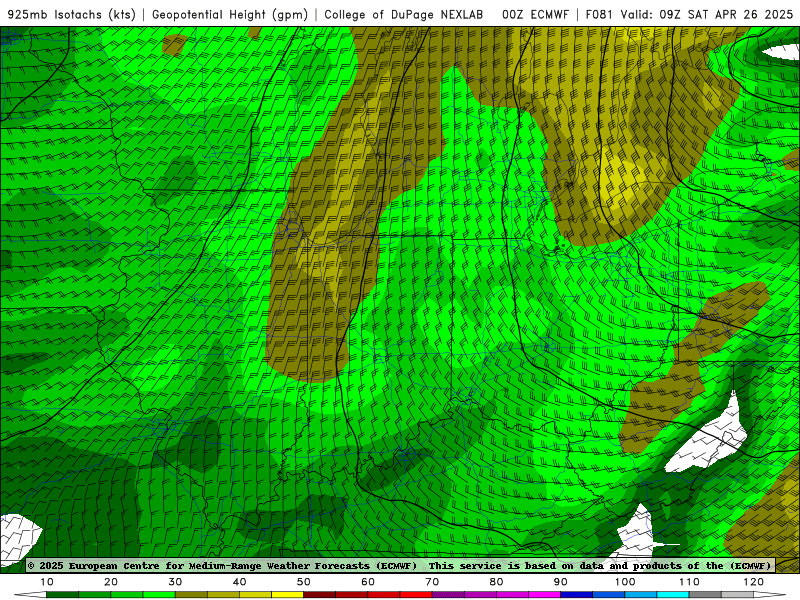Click the '60' color bar label
The width and height of the screenshot is (800, 600).
coord(368,582)
